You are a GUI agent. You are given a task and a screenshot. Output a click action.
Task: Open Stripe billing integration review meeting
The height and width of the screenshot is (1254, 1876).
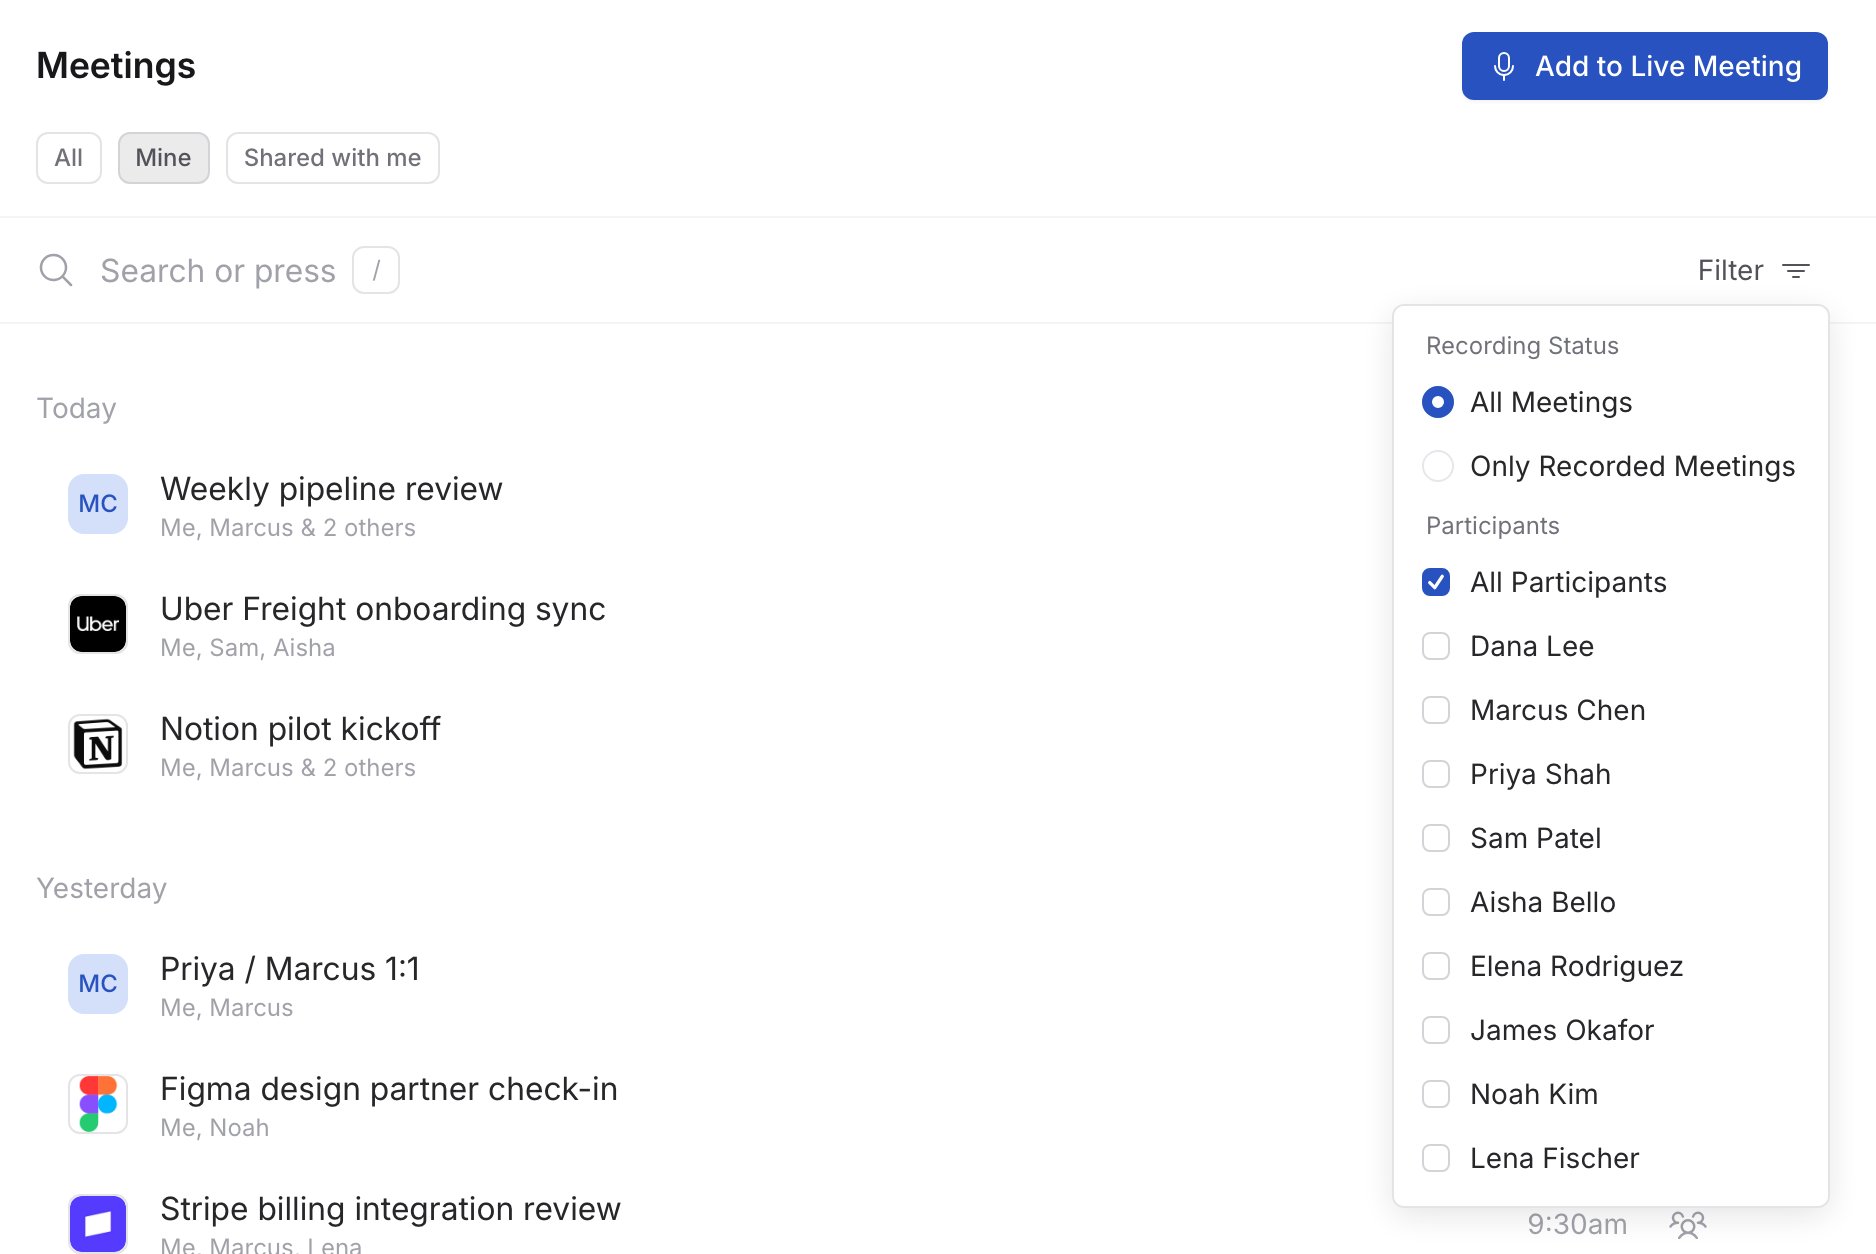coord(390,1209)
